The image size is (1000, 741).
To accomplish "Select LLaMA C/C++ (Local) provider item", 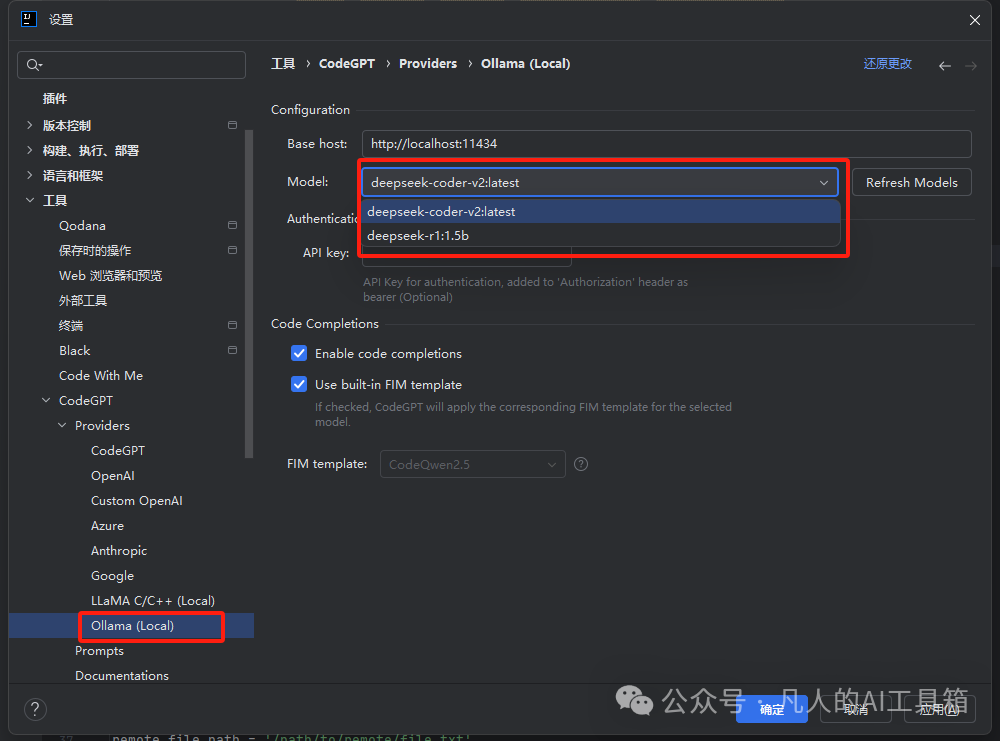I will [x=153, y=601].
